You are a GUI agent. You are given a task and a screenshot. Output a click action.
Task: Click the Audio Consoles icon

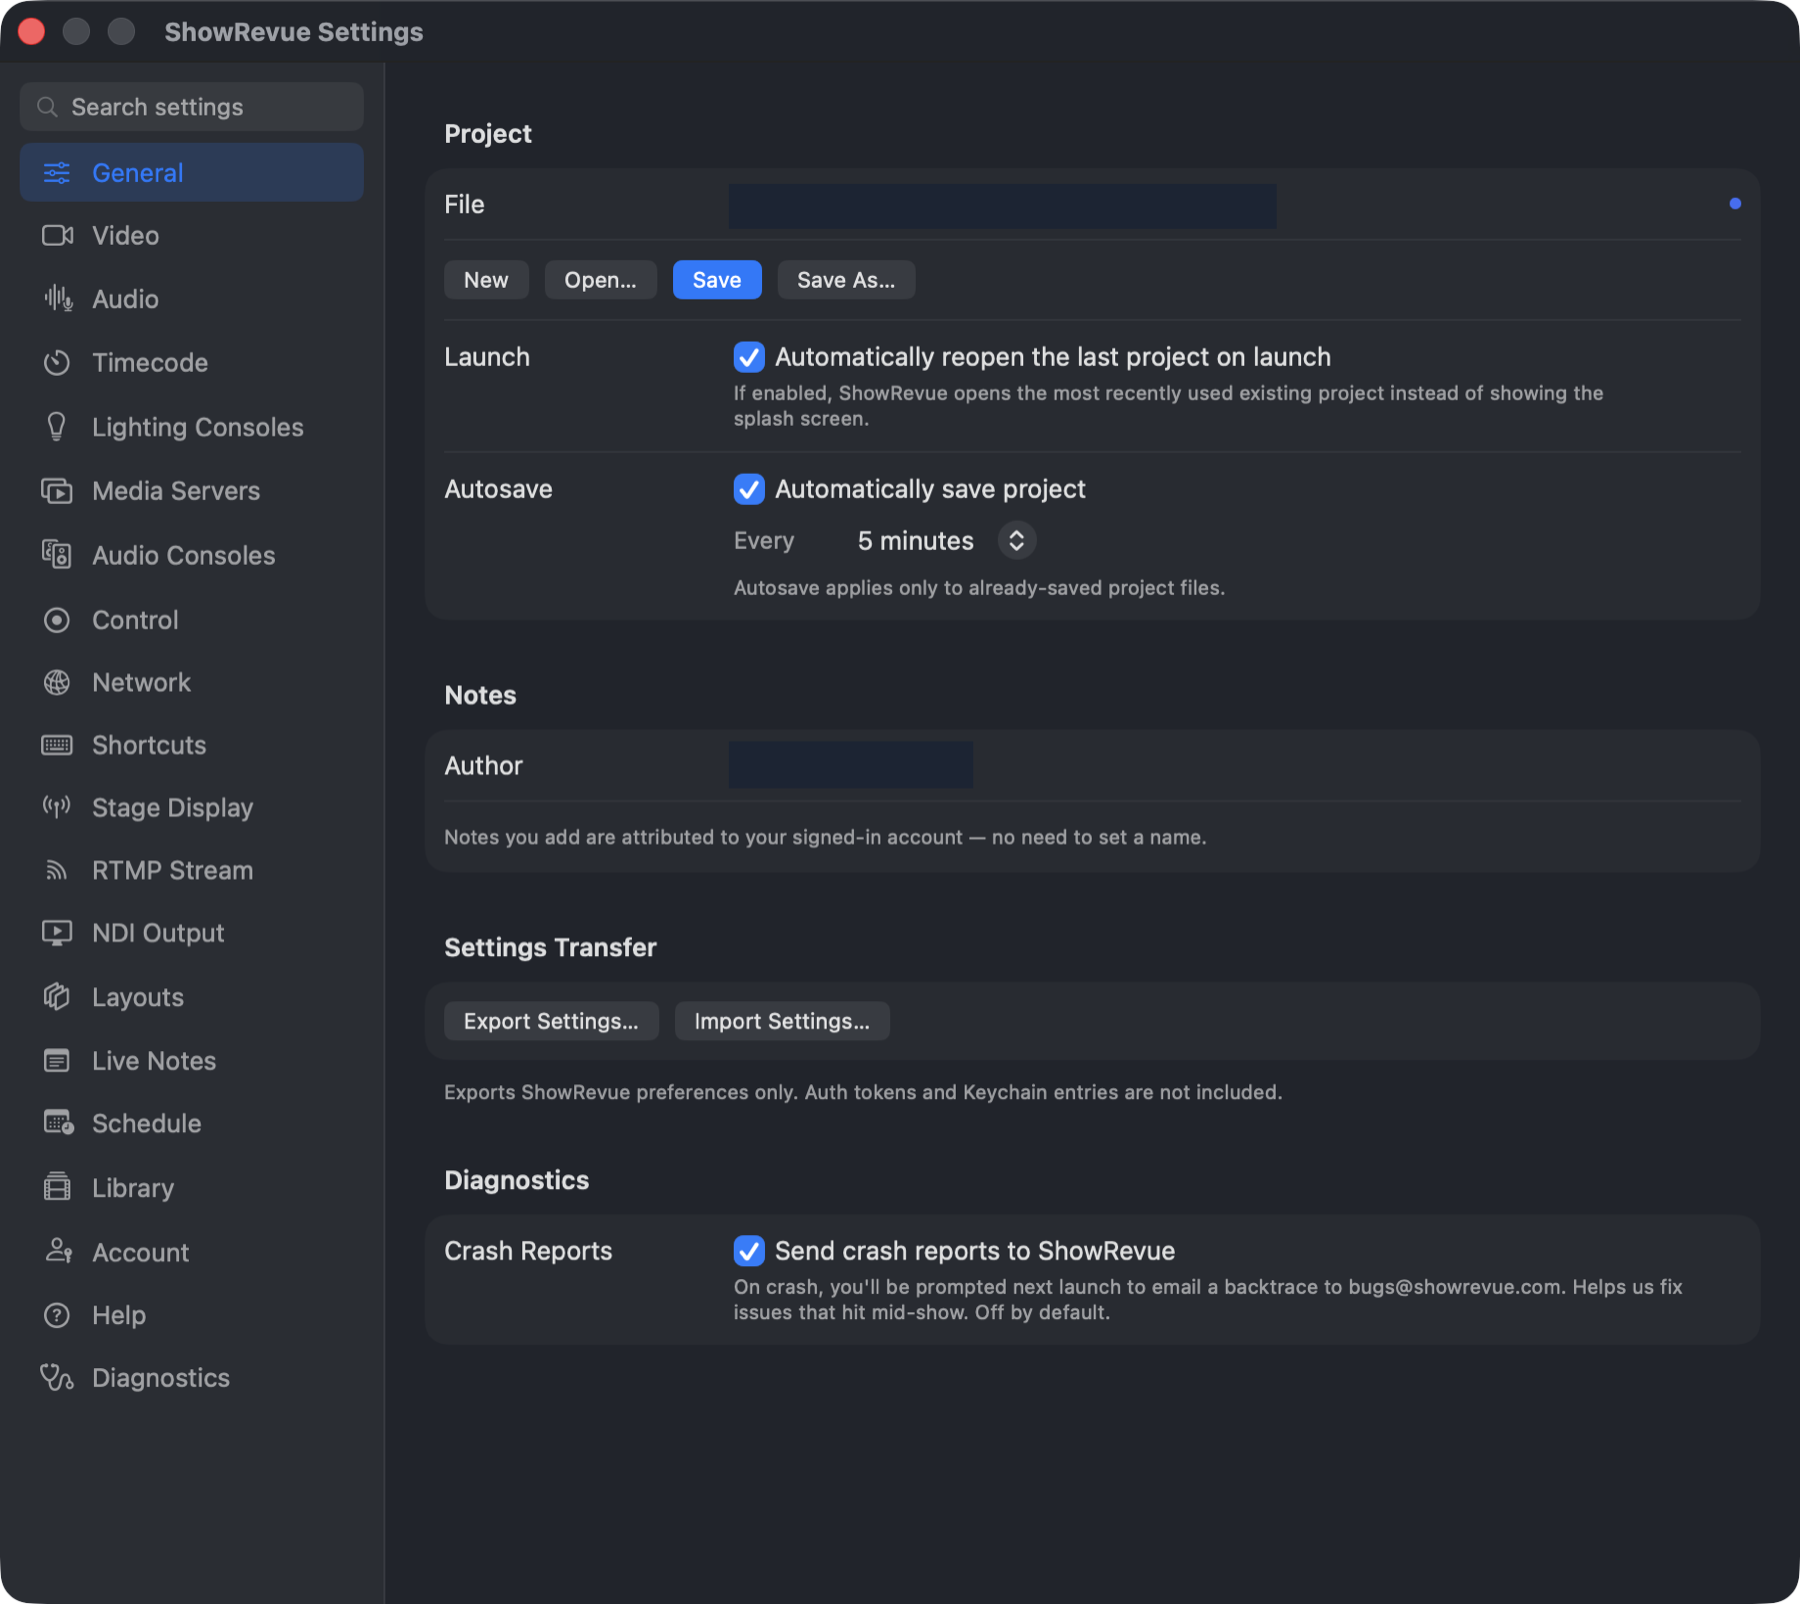[57, 555]
